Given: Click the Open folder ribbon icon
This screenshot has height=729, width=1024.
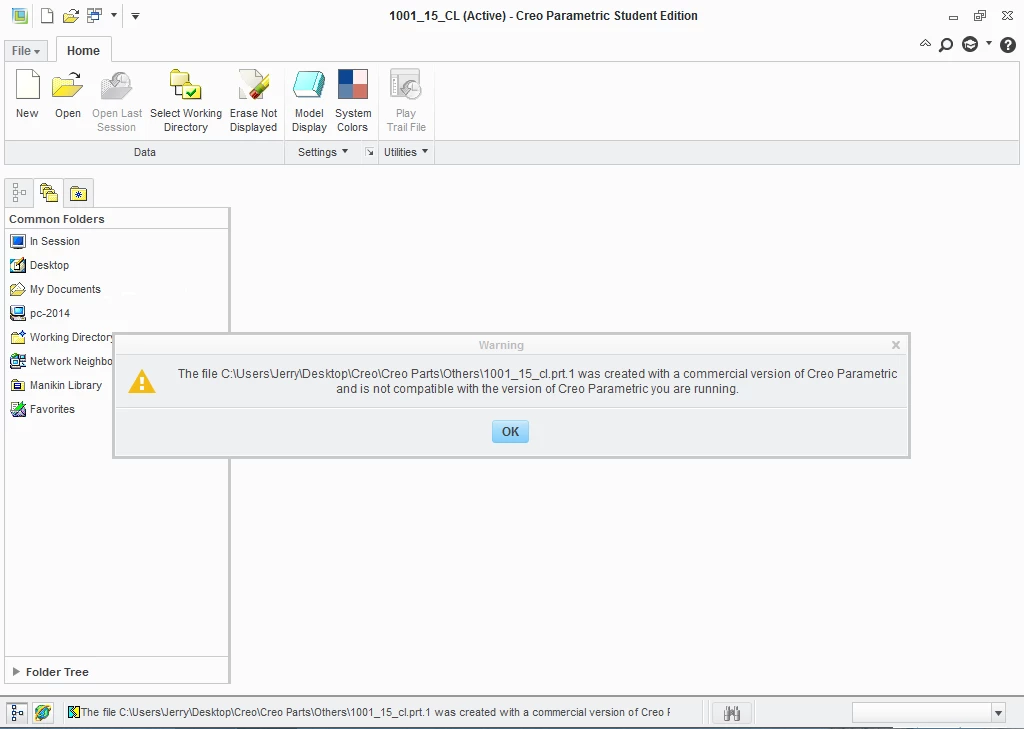Looking at the screenshot, I should (68, 85).
